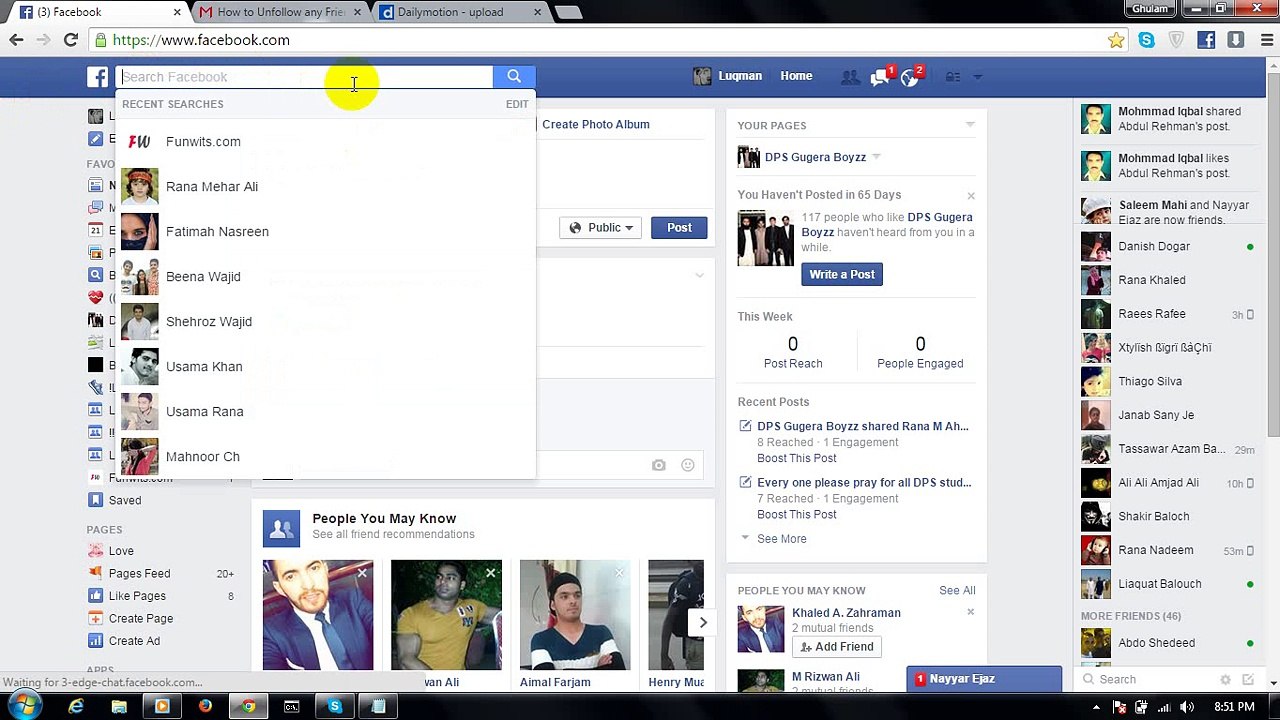This screenshot has width=1280, height=720.
Task: Open Firefox from taskbar
Action: [205, 706]
